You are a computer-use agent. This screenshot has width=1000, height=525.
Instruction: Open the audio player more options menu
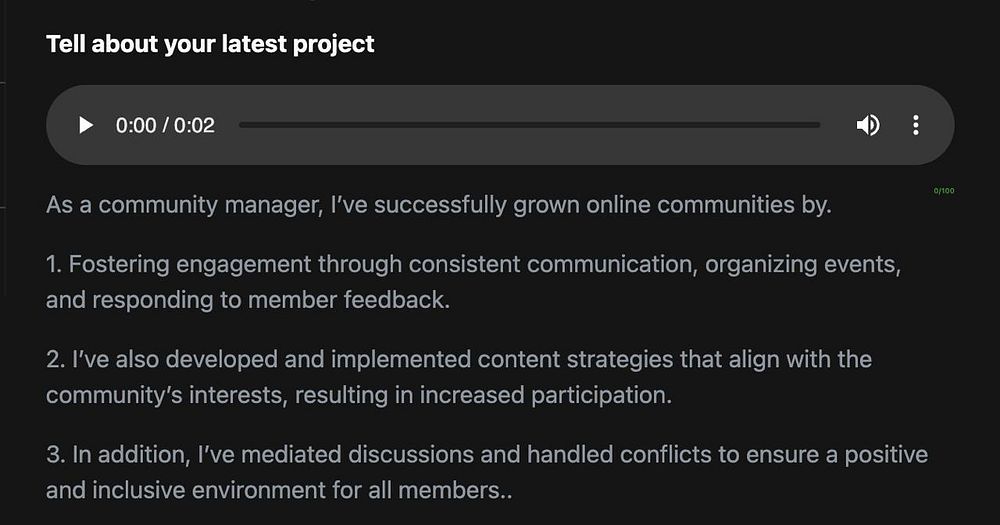(x=915, y=125)
